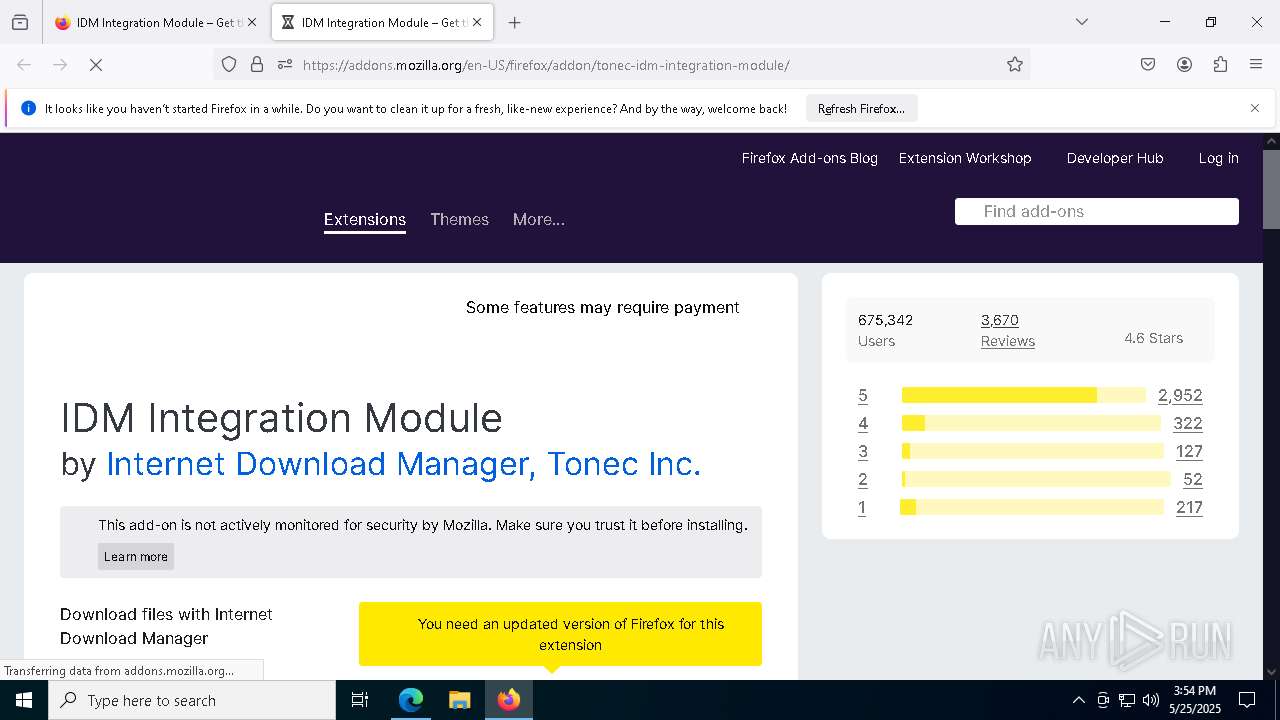The height and width of the screenshot is (720, 1280).
Task: Dismiss the refresh Firefox notification bar
Action: point(1255,108)
